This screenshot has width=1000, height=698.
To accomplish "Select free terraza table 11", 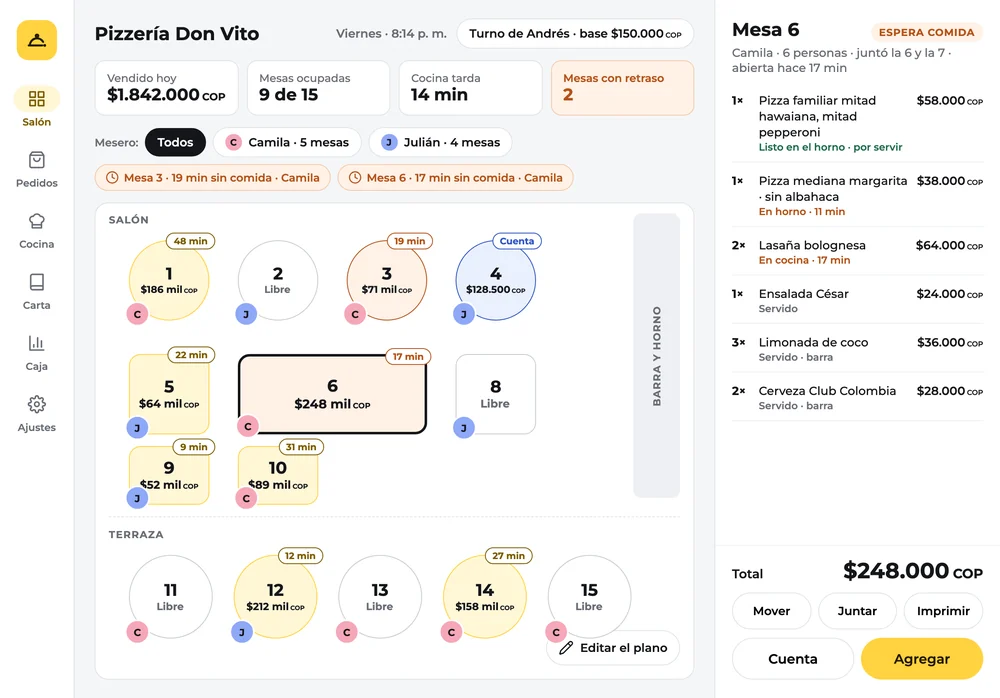I will click(x=170, y=597).
